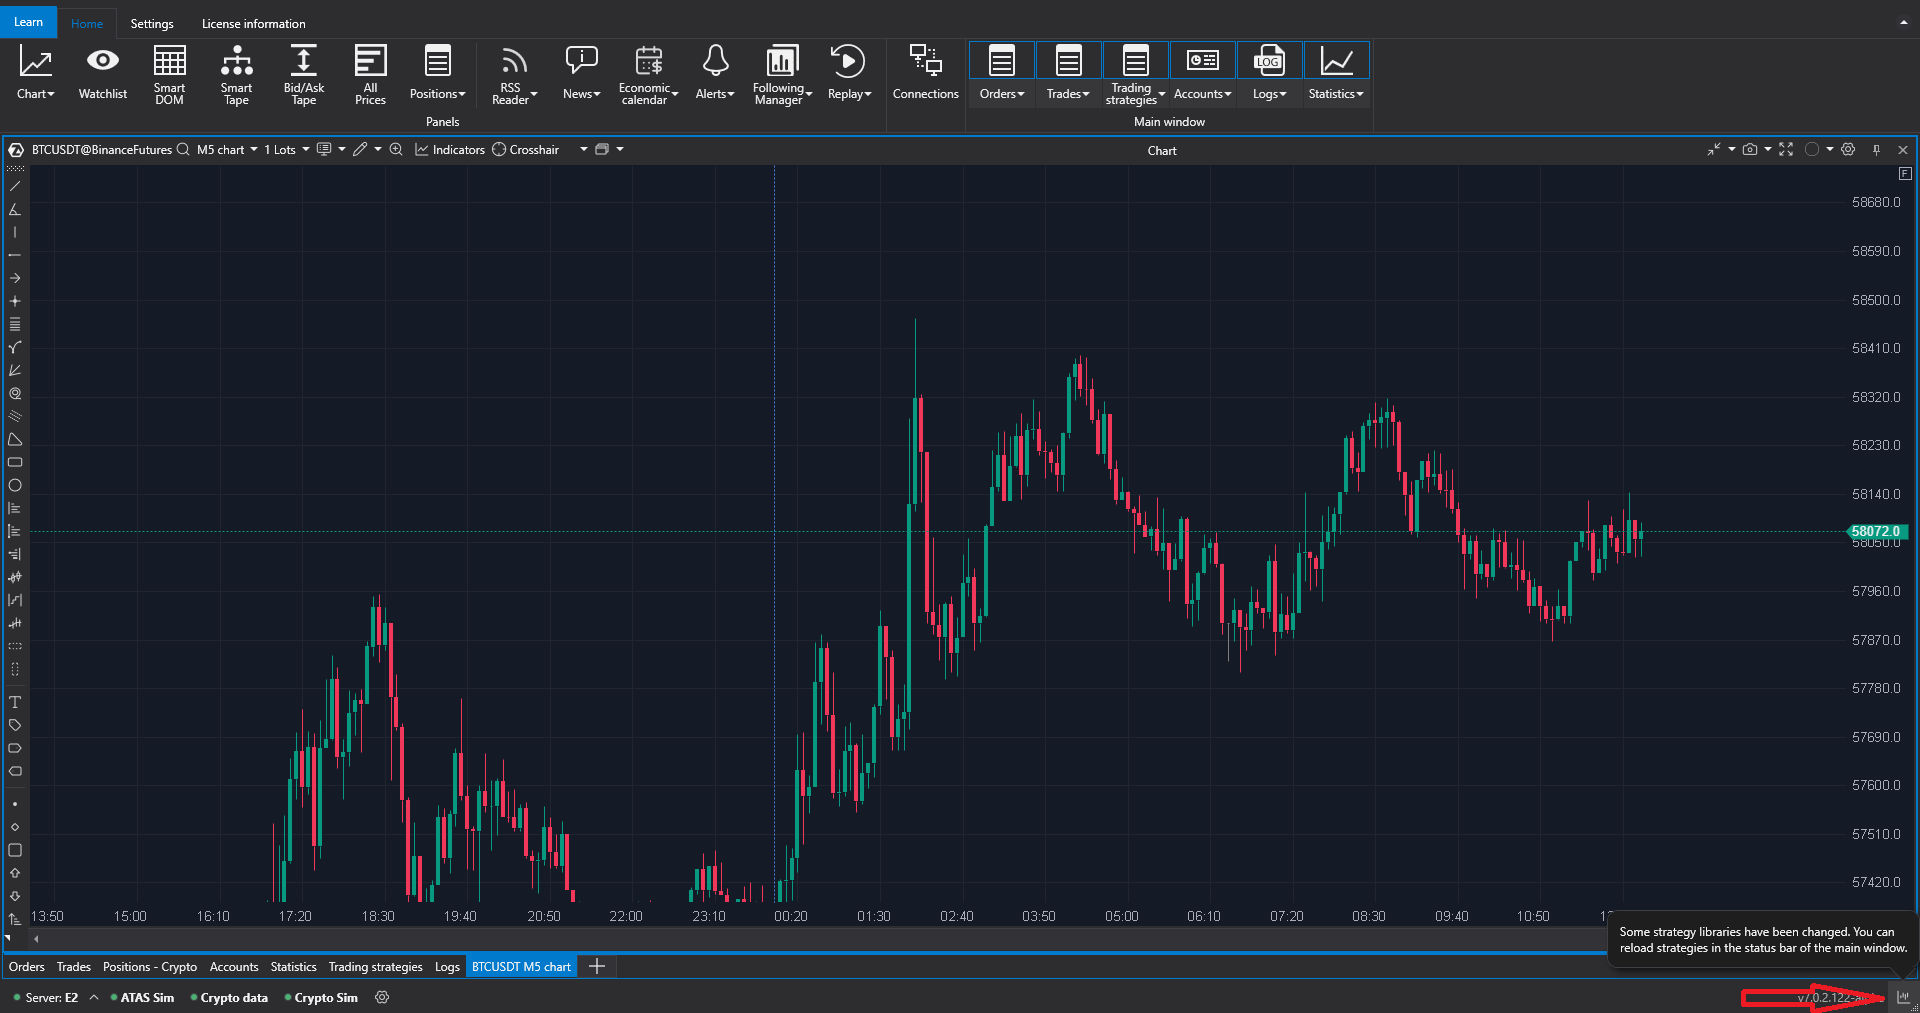Click the chart horizontal scrollbar left arrow

coord(37,939)
